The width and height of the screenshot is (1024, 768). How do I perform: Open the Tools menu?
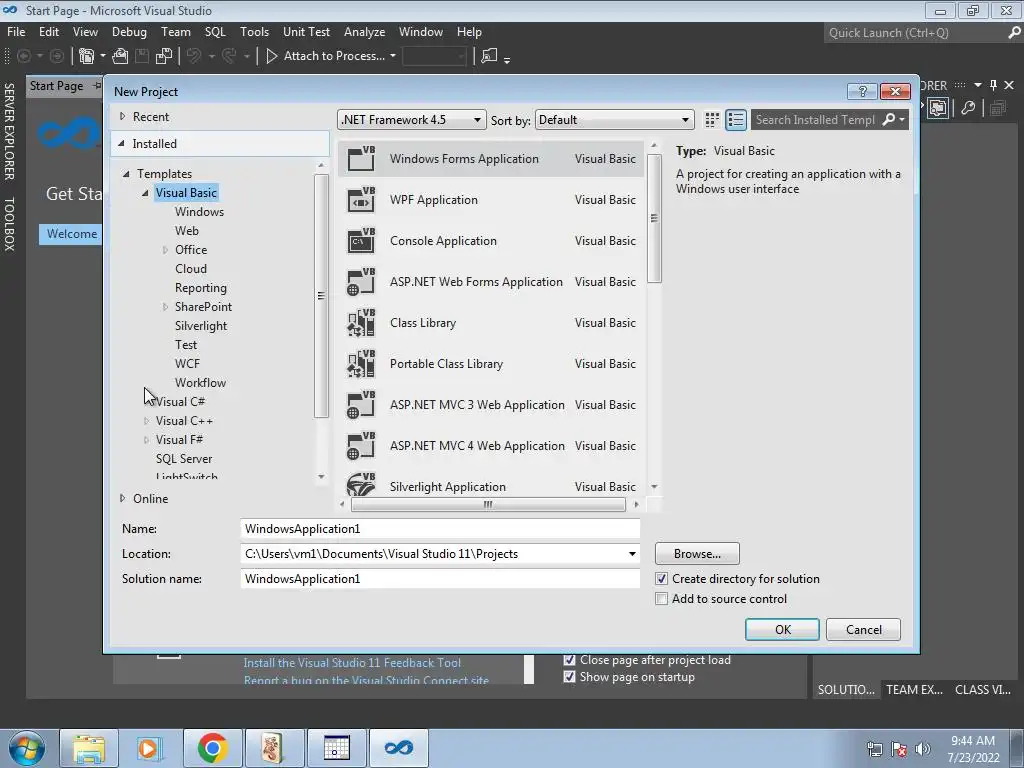[x=254, y=31]
